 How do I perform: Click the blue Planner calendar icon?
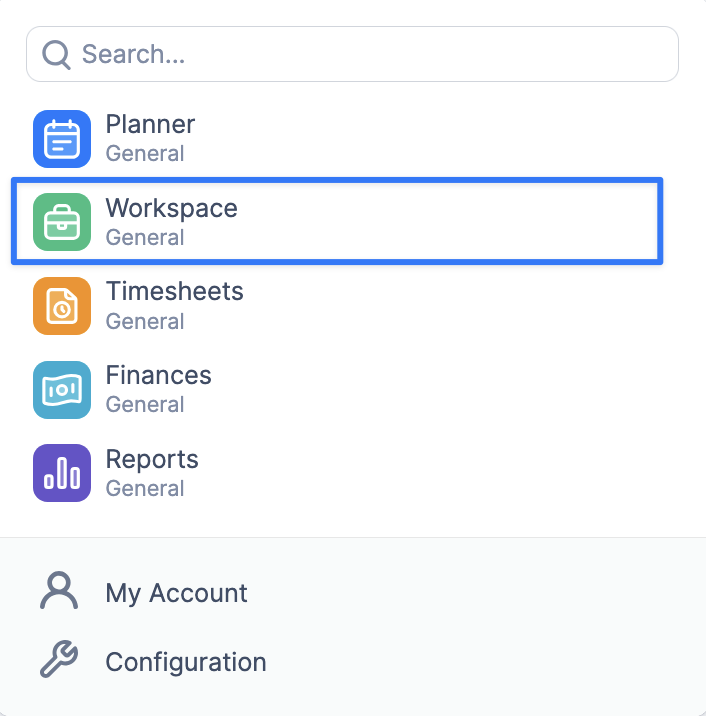[x=62, y=139]
